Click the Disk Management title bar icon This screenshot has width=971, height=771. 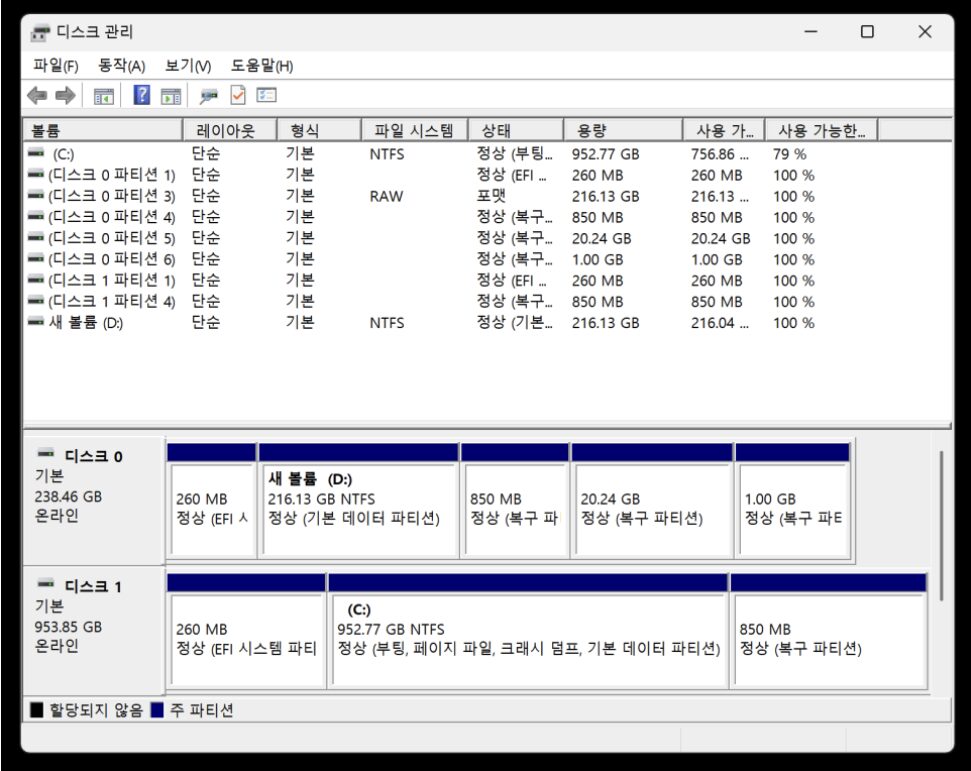tap(41, 33)
